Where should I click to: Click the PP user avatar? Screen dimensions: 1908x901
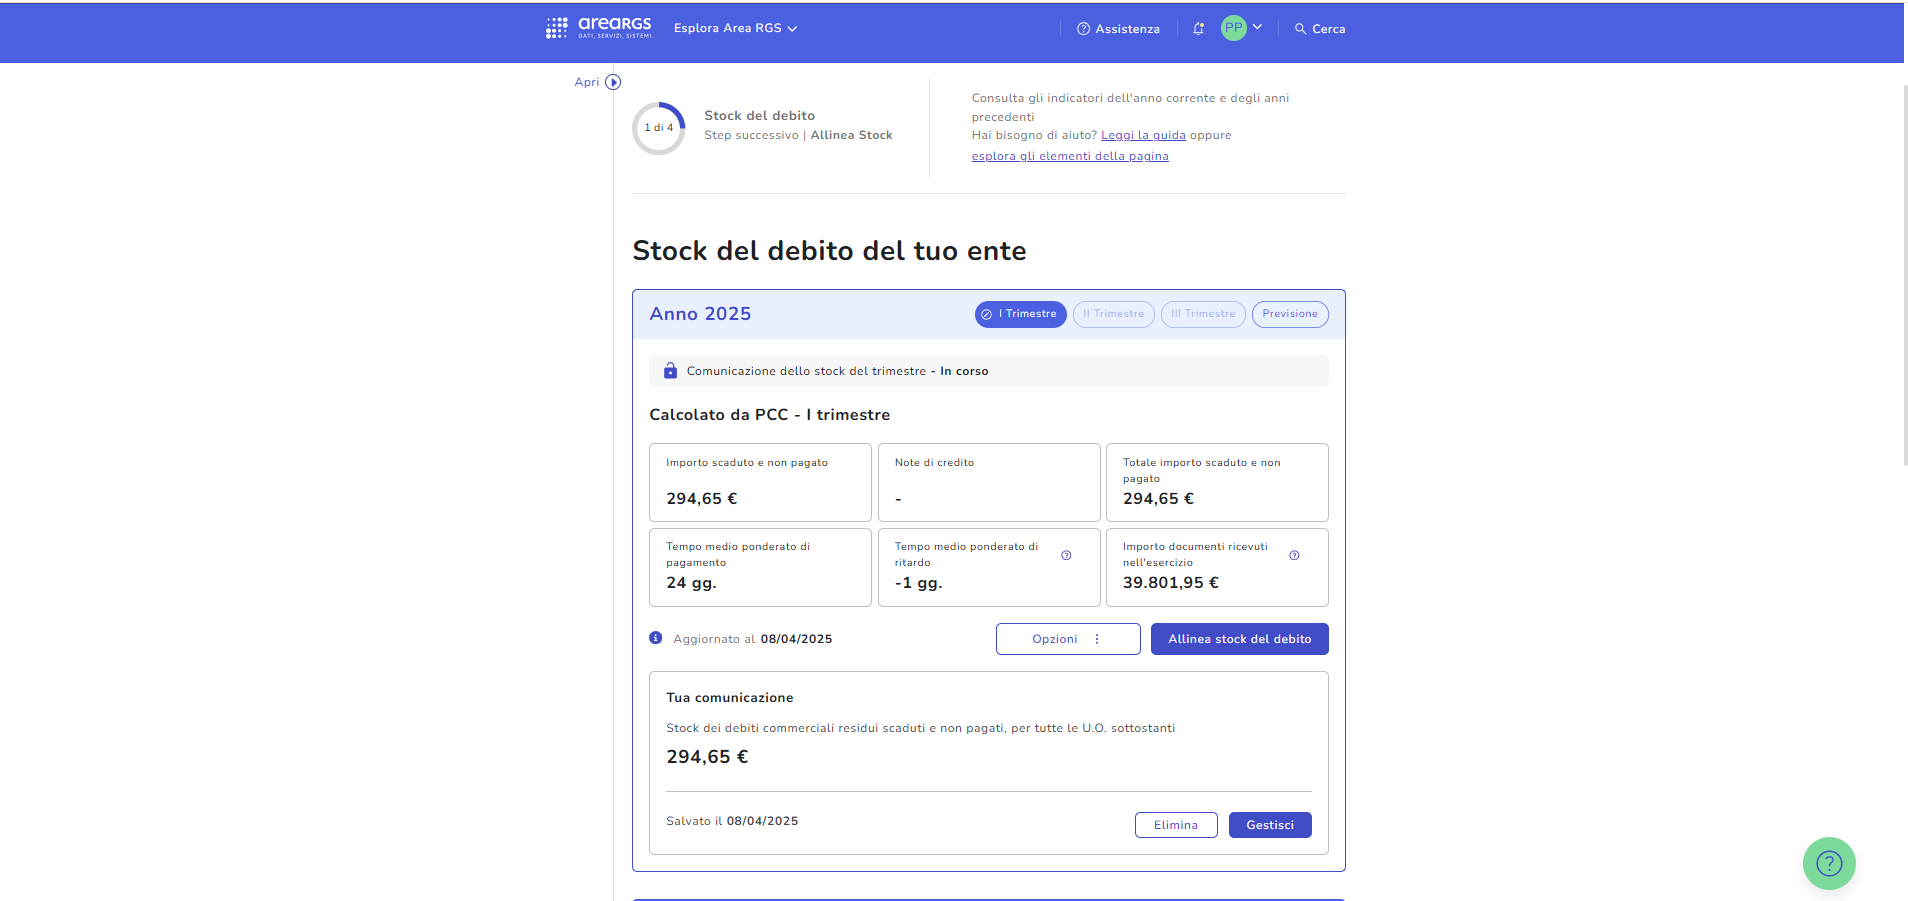tap(1233, 28)
